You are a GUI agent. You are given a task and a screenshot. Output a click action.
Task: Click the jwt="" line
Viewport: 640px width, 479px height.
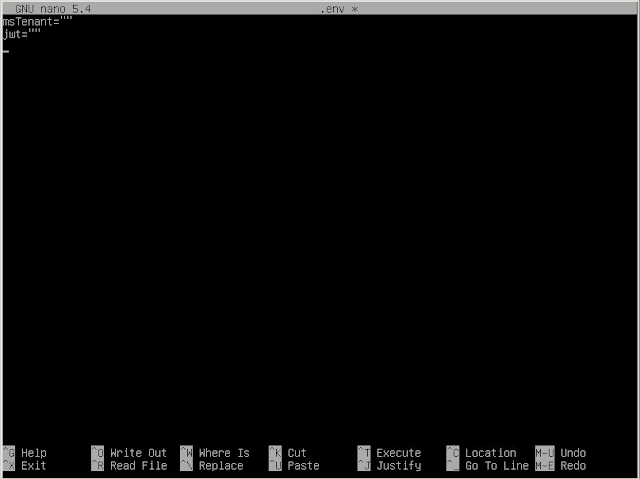[22, 34]
